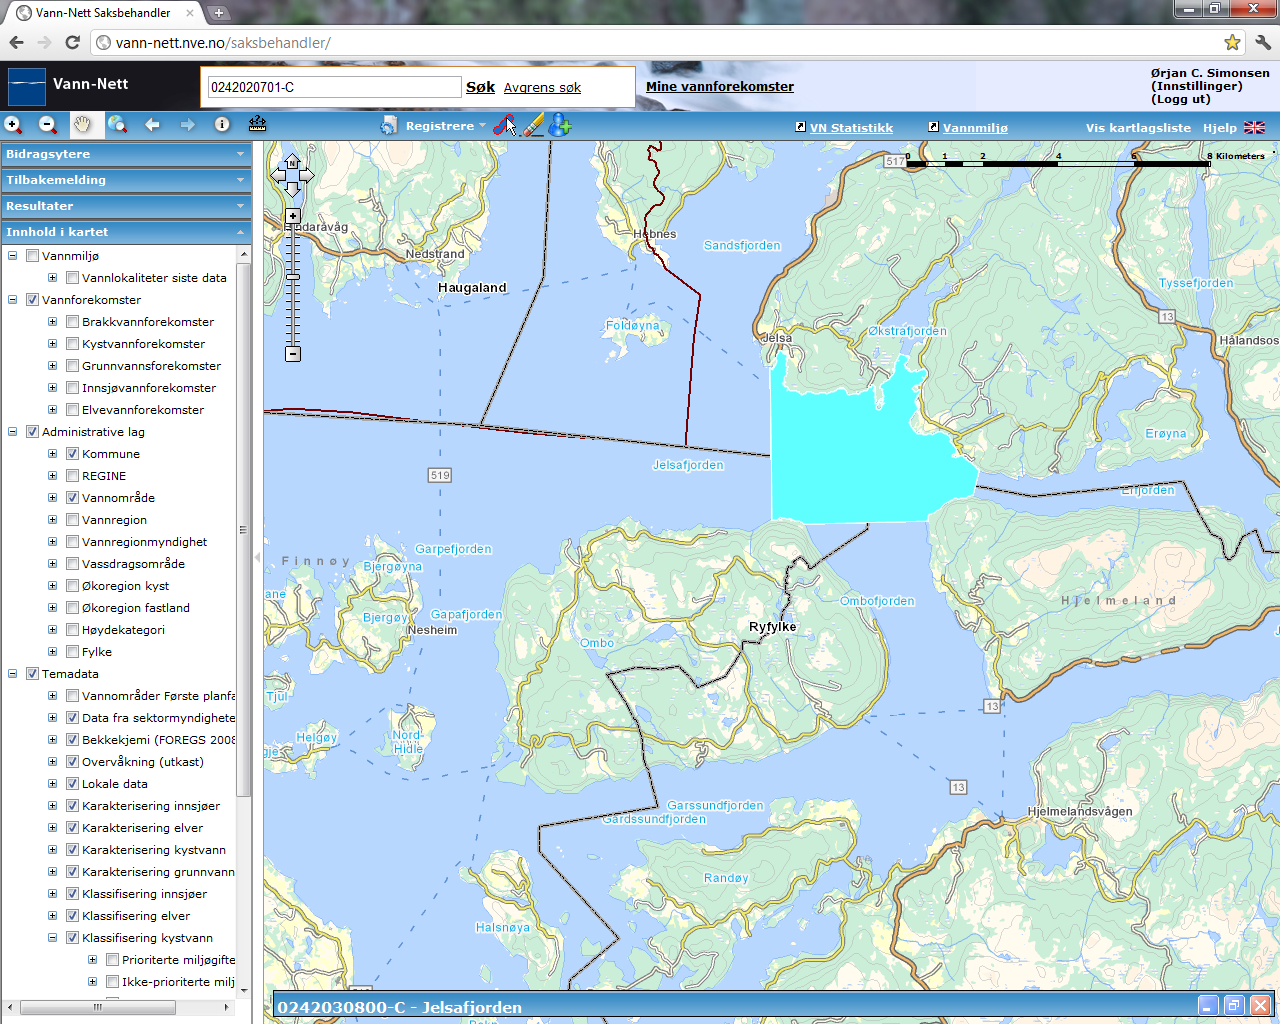
Task: Click the browser address bar
Action: point(655,42)
